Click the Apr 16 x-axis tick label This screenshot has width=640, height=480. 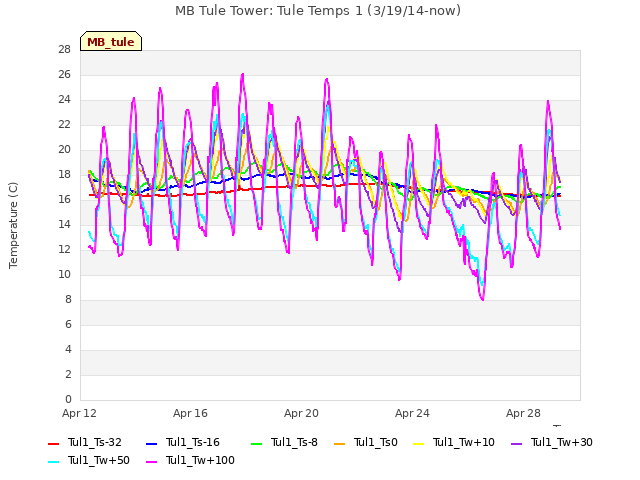pos(190,413)
